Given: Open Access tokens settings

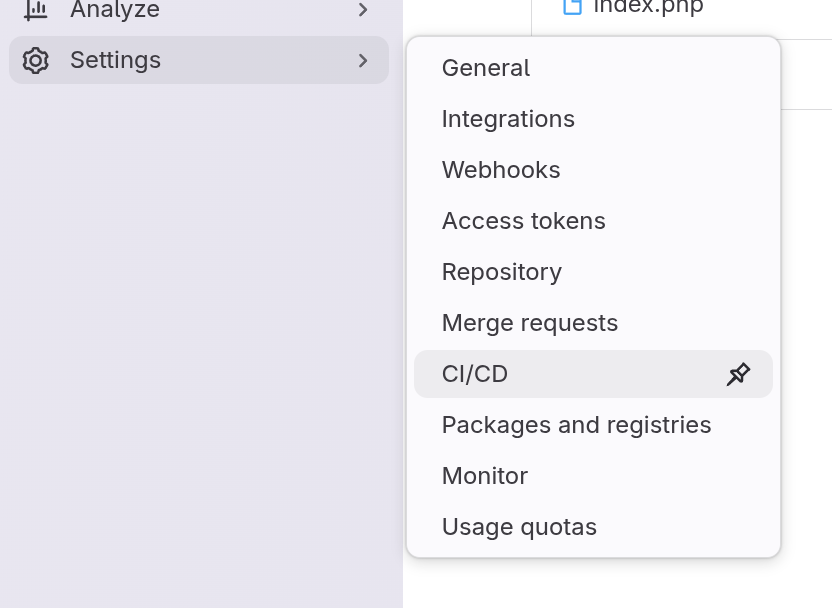Looking at the screenshot, I should (x=524, y=221).
